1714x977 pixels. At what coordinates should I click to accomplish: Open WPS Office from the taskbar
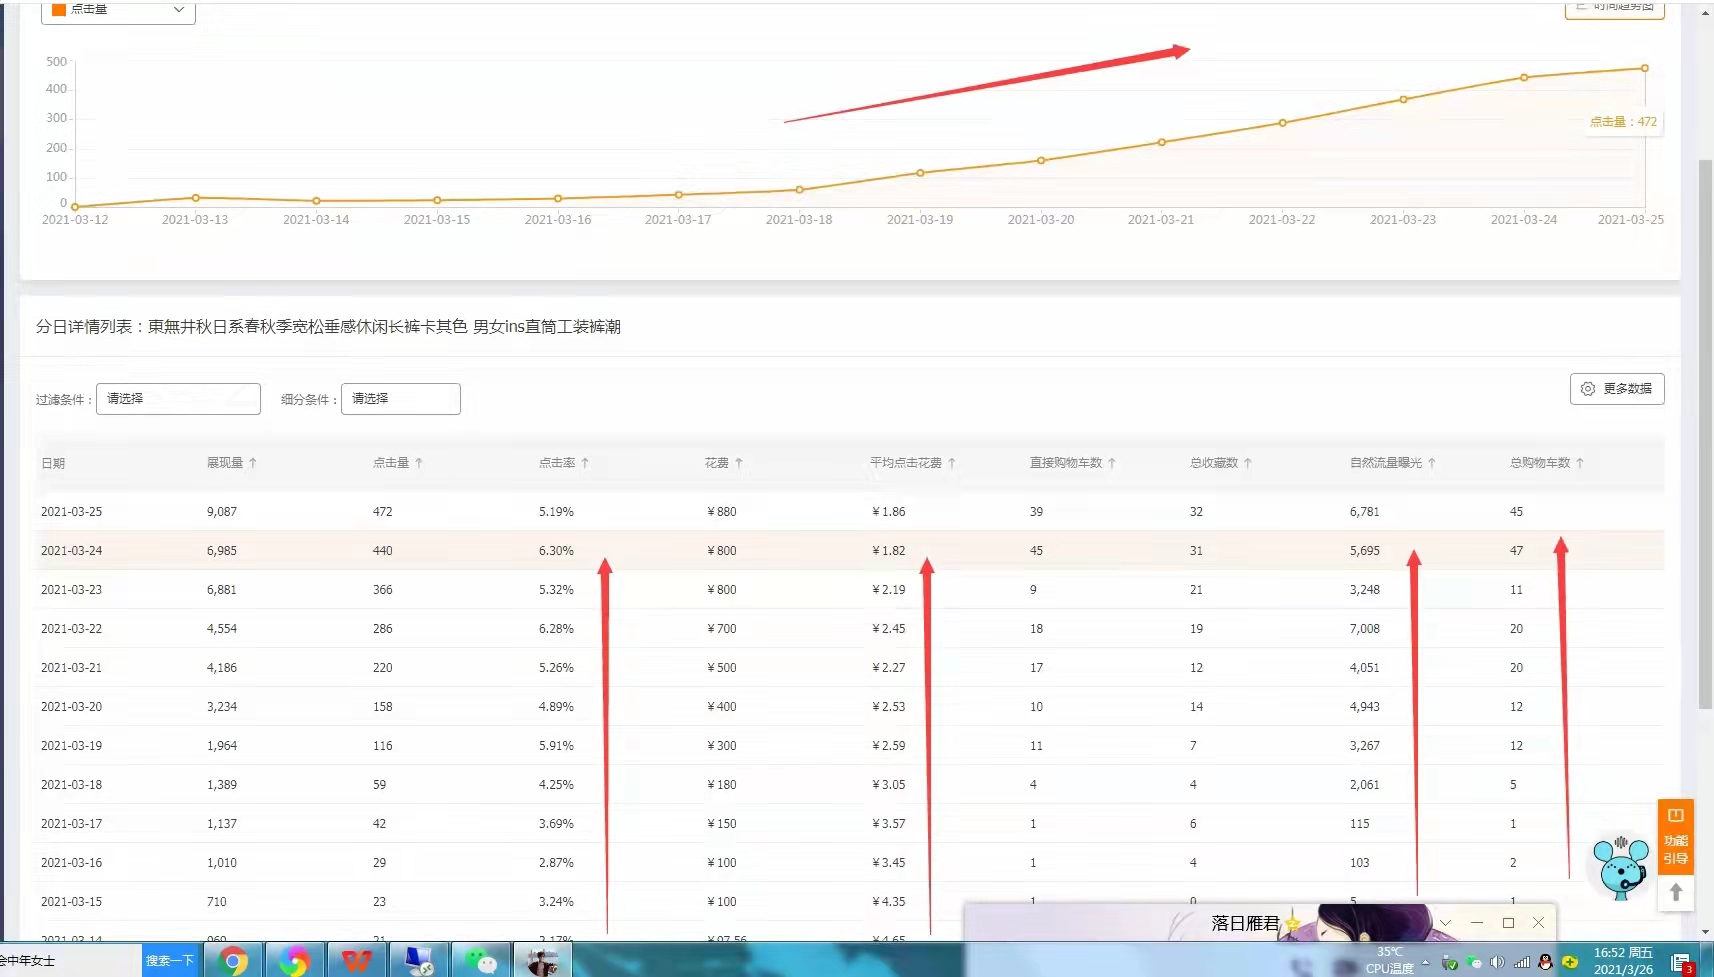357,961
